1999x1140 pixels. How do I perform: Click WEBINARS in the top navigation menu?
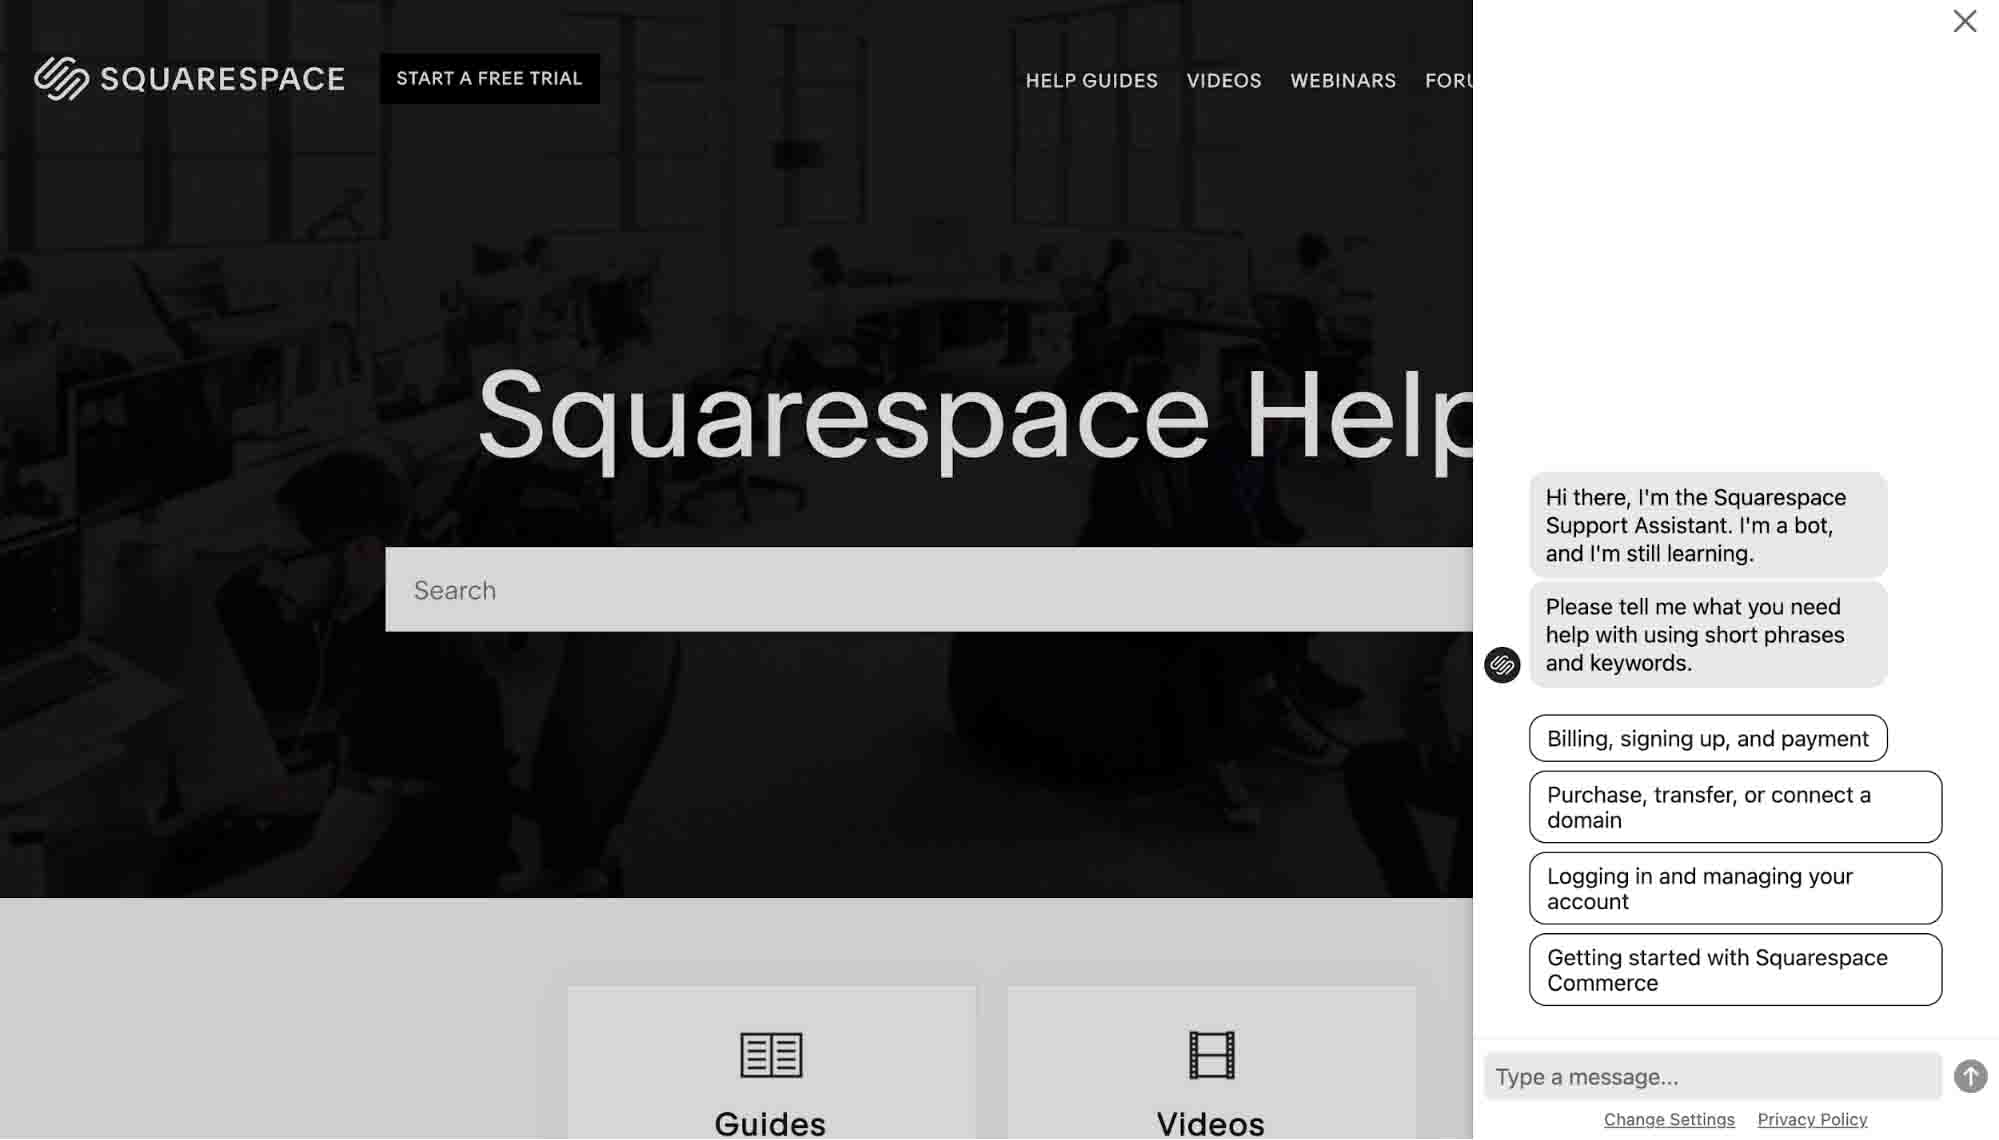(x=1343, y=78)
